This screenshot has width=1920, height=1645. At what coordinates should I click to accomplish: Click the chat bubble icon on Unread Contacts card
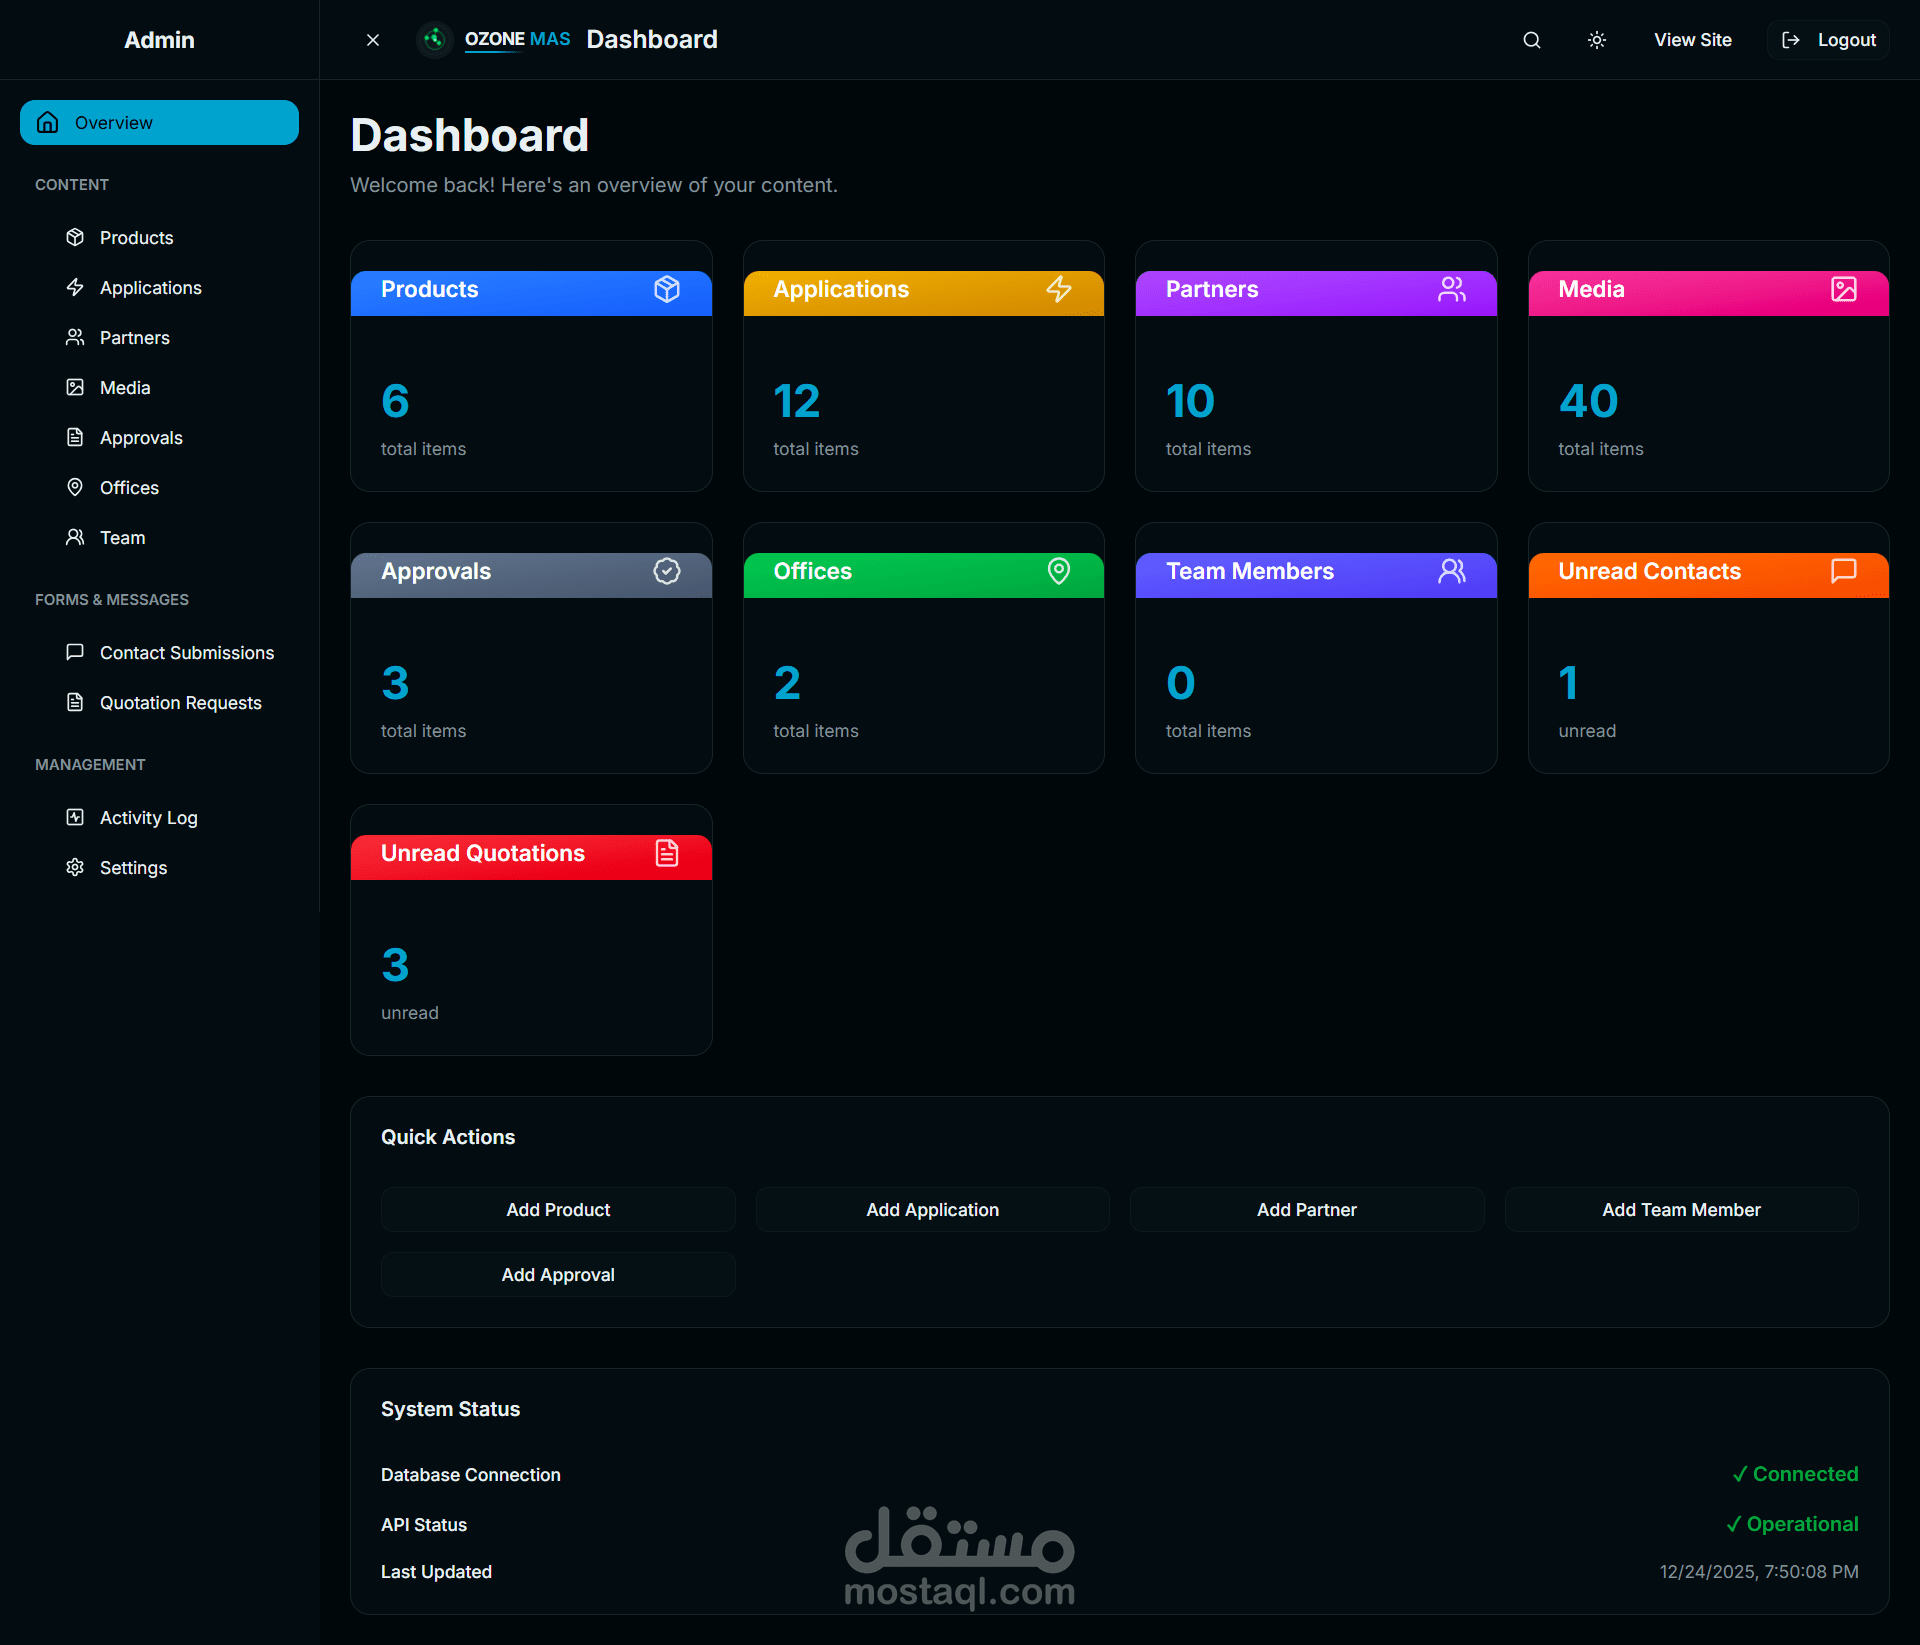pos(1843,571)
